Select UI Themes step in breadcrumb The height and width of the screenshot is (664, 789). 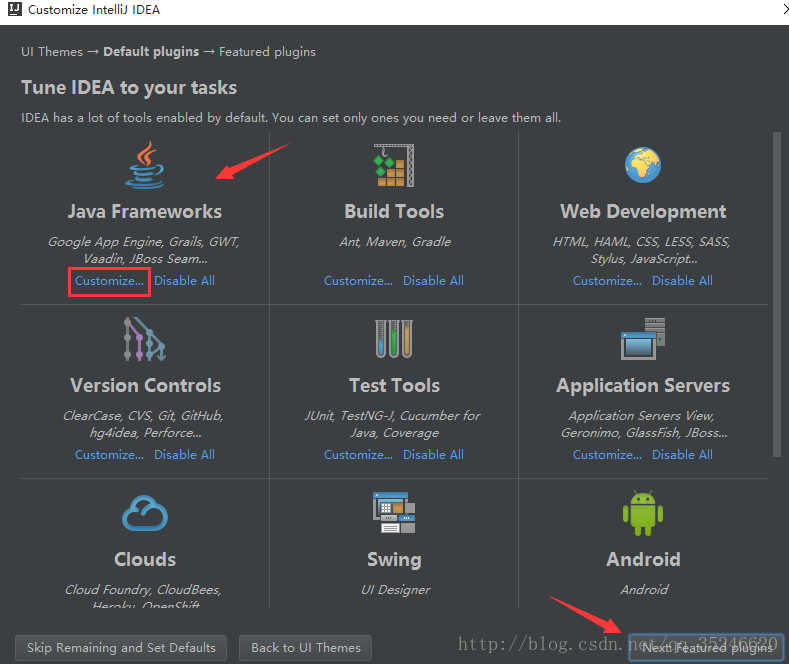click(52, 52)
